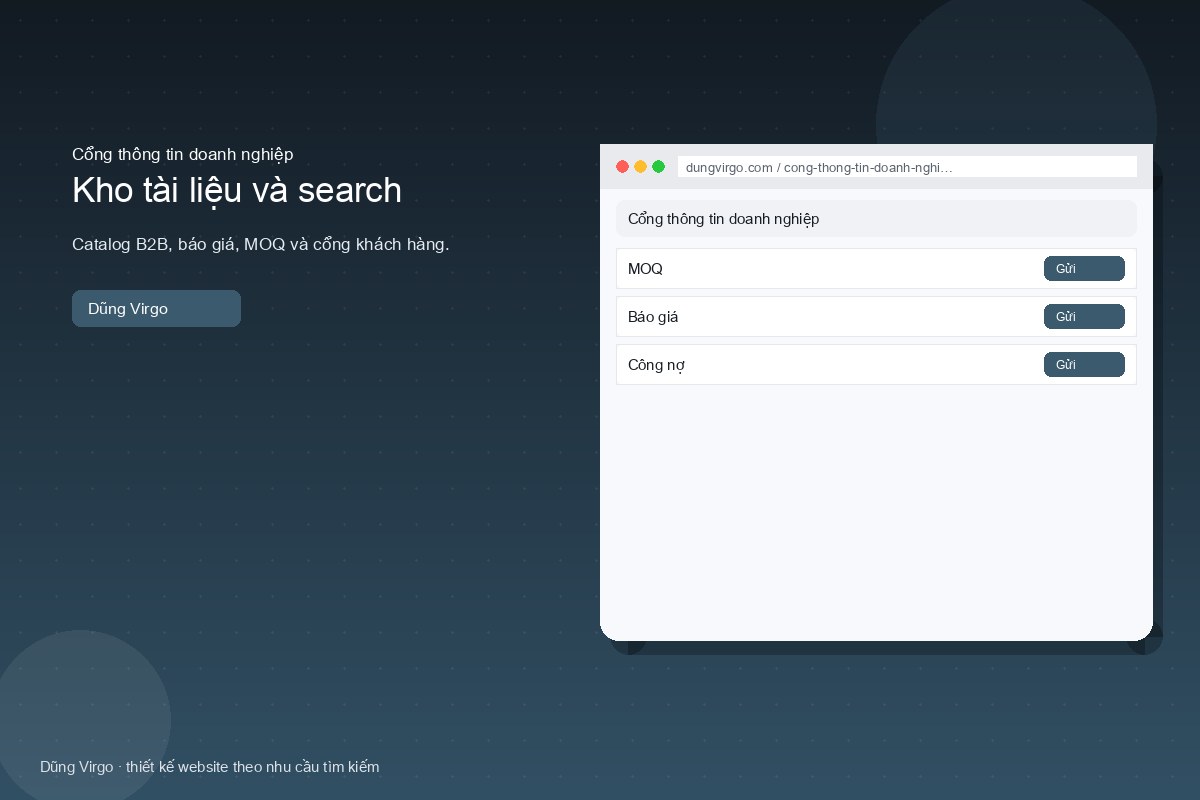1200x800 pixels.
Task: Click the Kho tài liệu và search heading
Action: point(237,190)
